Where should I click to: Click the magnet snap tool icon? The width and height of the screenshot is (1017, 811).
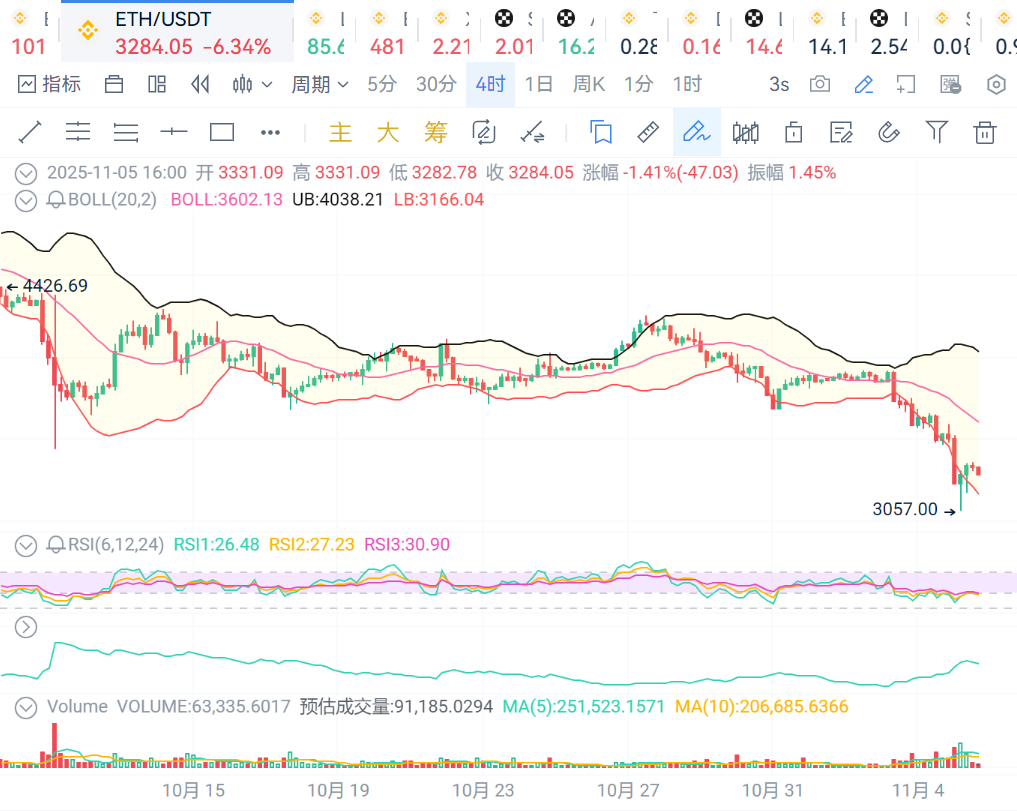888,132
